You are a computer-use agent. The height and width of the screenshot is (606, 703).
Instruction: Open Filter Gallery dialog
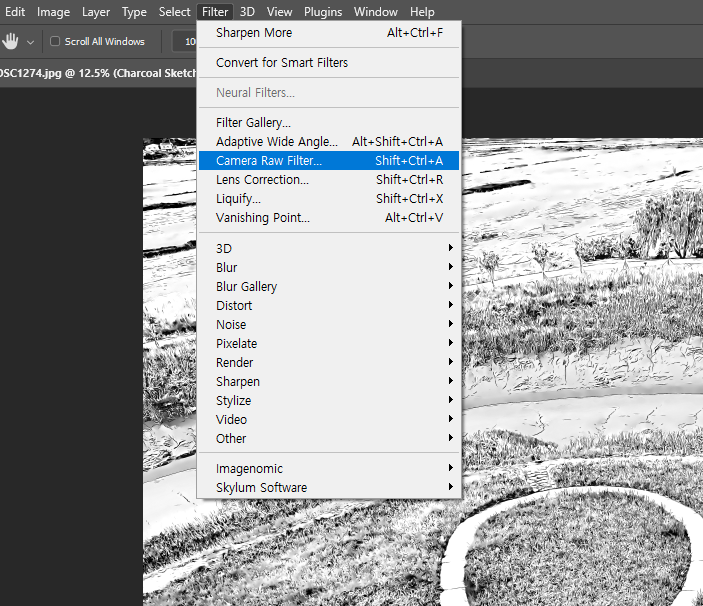click(329, 122)
